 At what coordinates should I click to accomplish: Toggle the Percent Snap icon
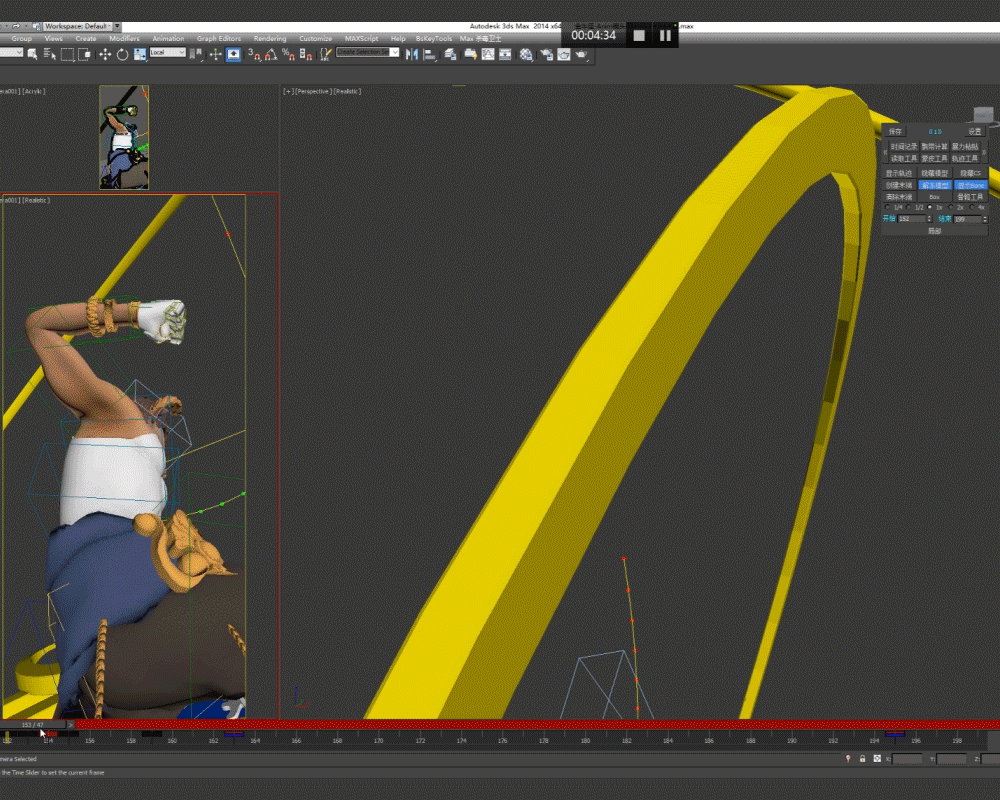point(288,54)
